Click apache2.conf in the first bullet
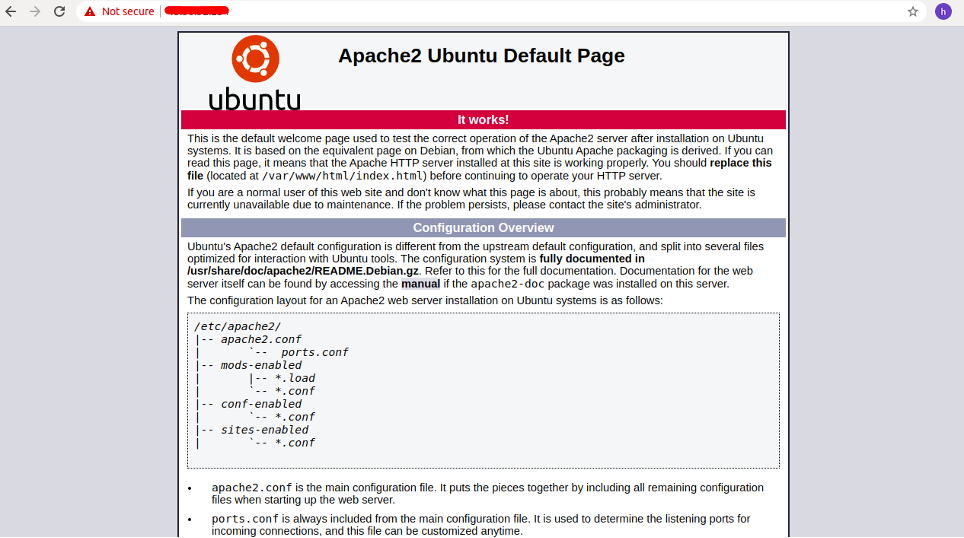The height and width of the screenshot is (538, 964). tap(252, 488)
